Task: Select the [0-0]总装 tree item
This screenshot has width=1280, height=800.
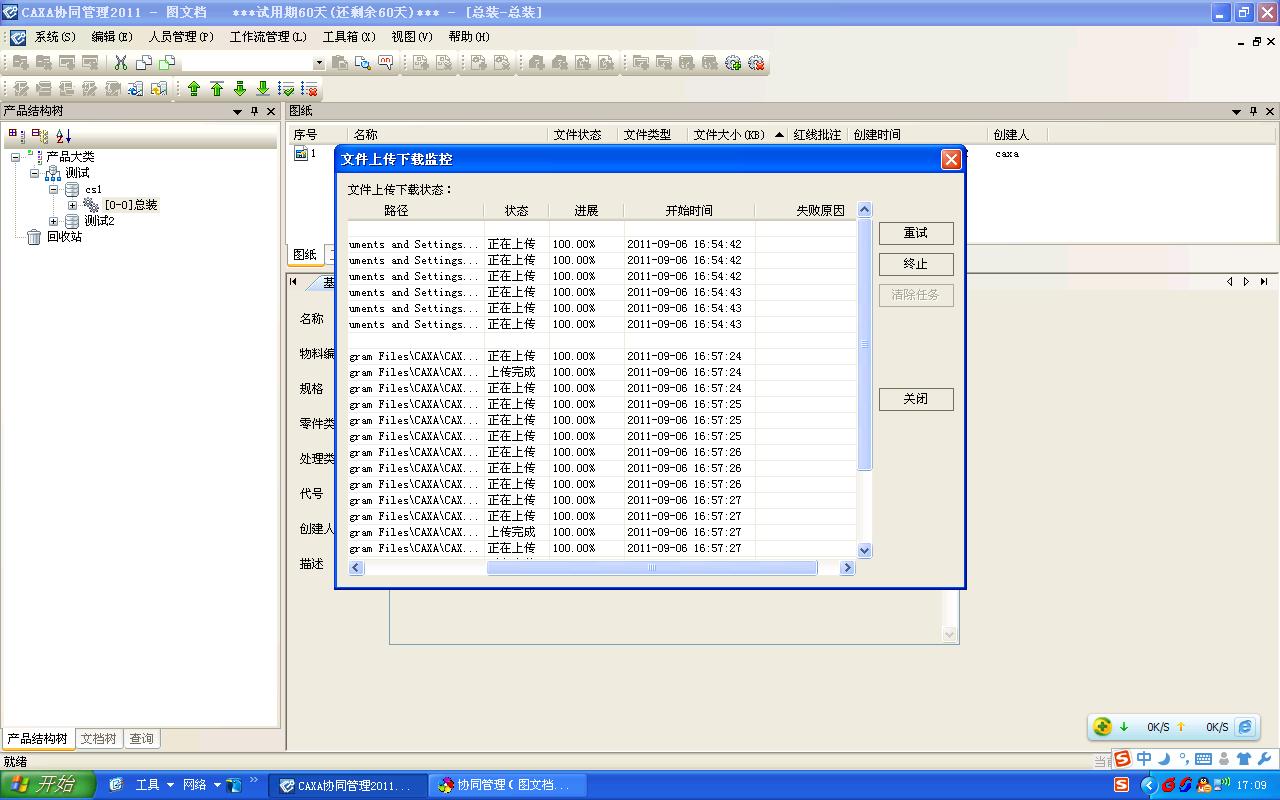Action: (131, 205)
